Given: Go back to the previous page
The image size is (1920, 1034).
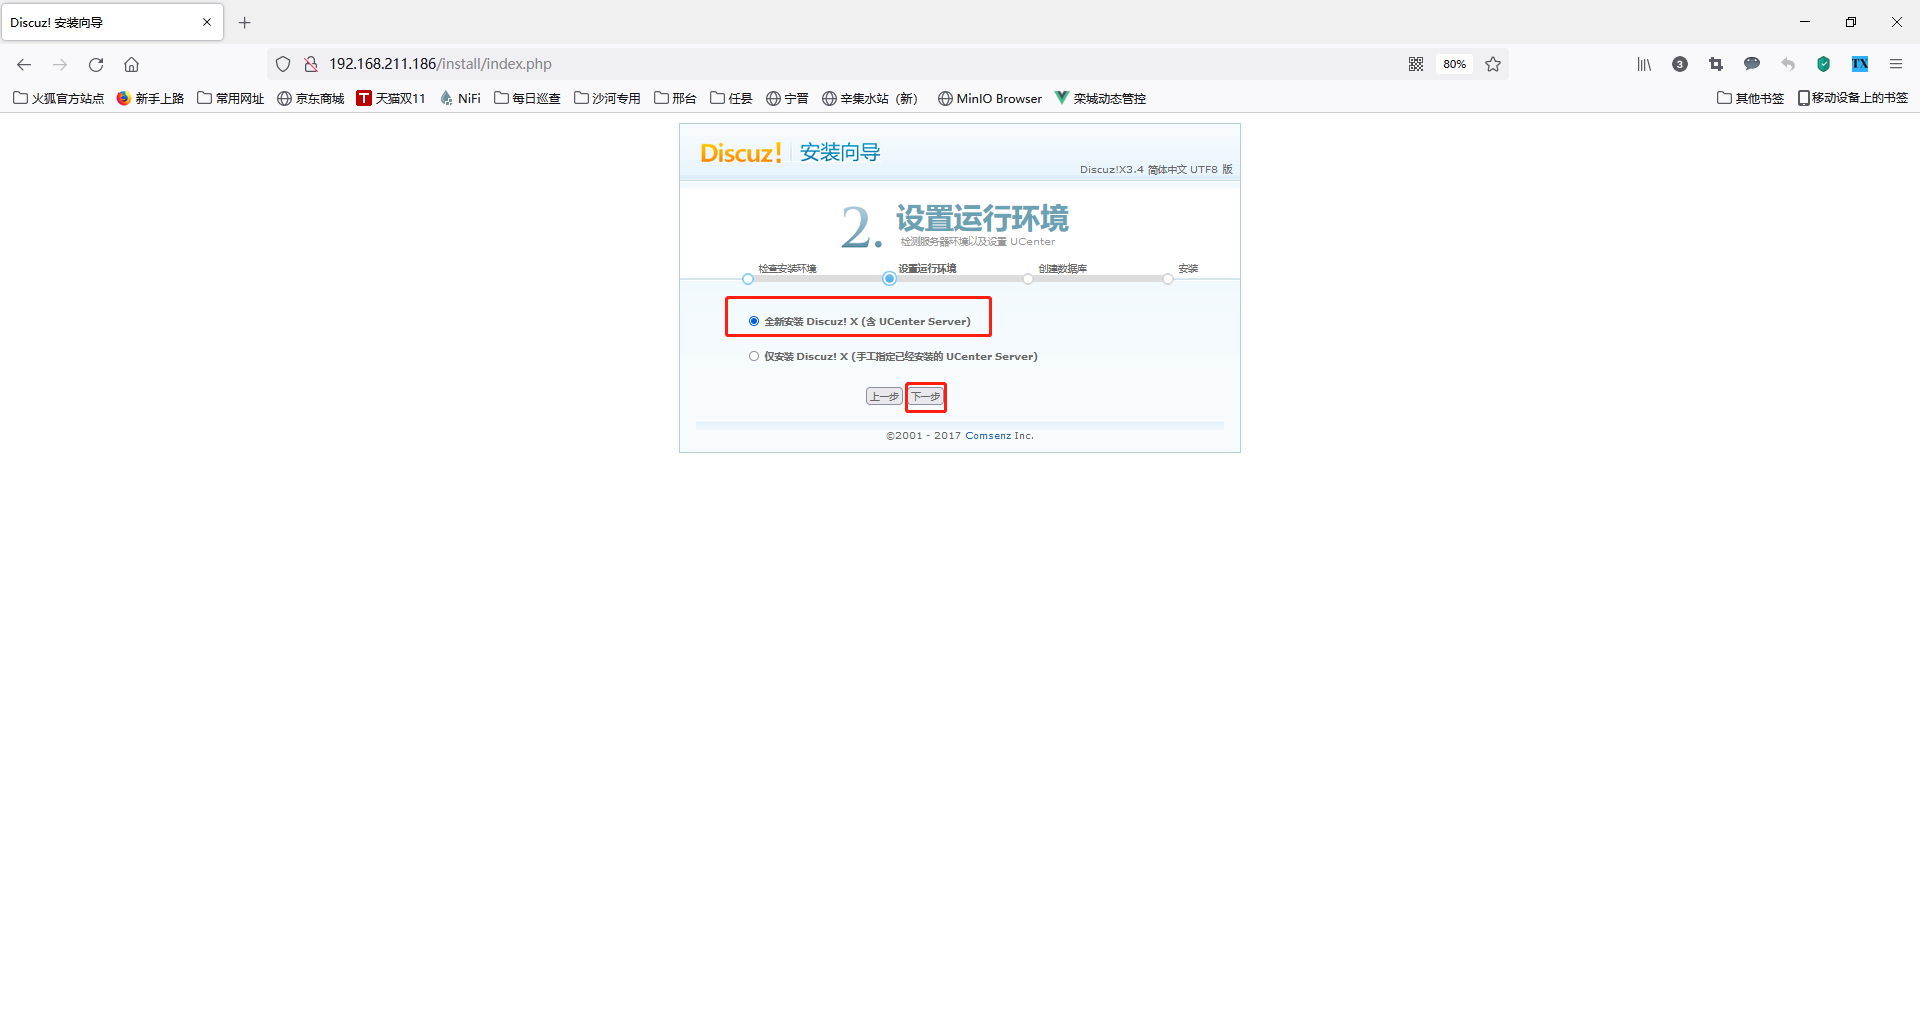Looking at the screenshot, I should point(24,64).
